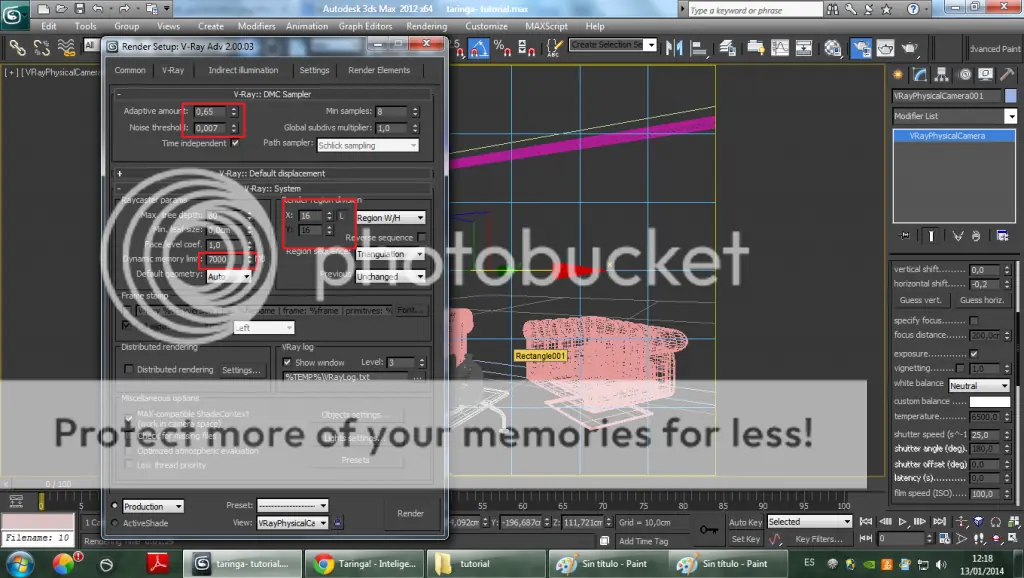
Task: Click the Mirror tool icon
Action: pyautogui.click(x=674, y=47)
